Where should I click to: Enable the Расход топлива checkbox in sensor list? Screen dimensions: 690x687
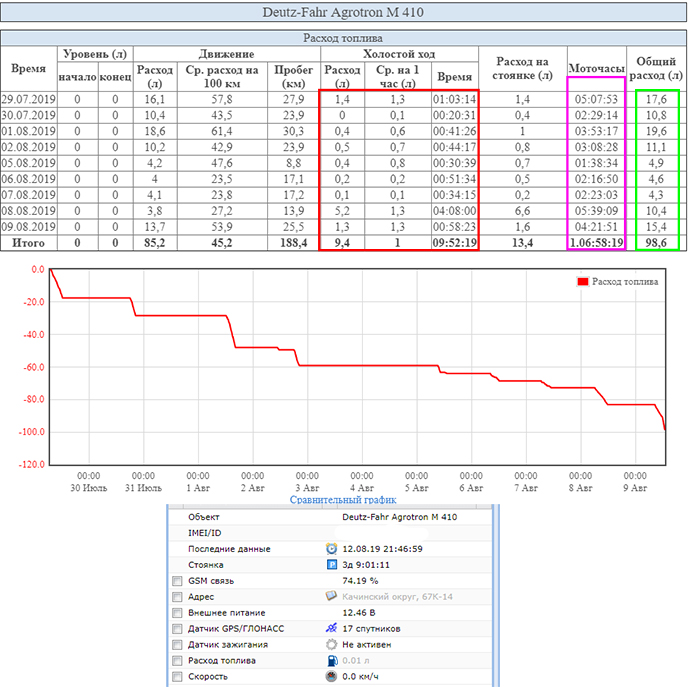pyautogui.click(x=177, y=661)
